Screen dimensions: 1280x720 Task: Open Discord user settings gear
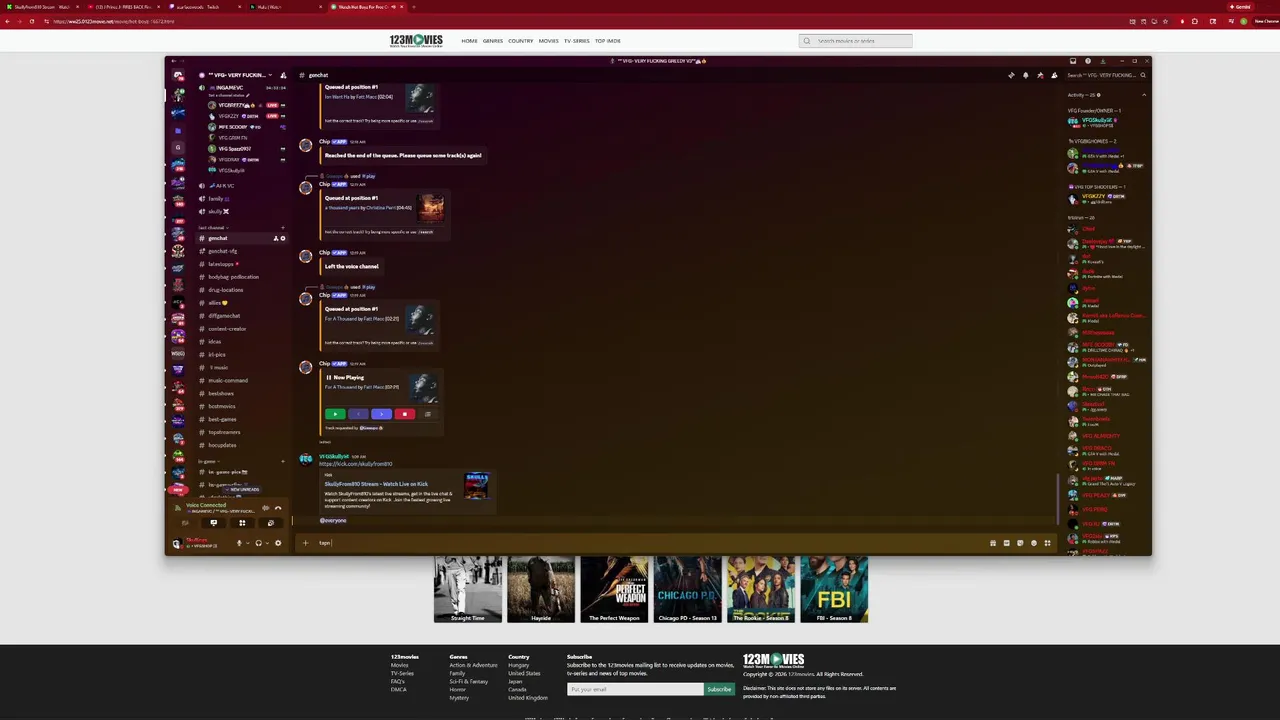[278, 543]
